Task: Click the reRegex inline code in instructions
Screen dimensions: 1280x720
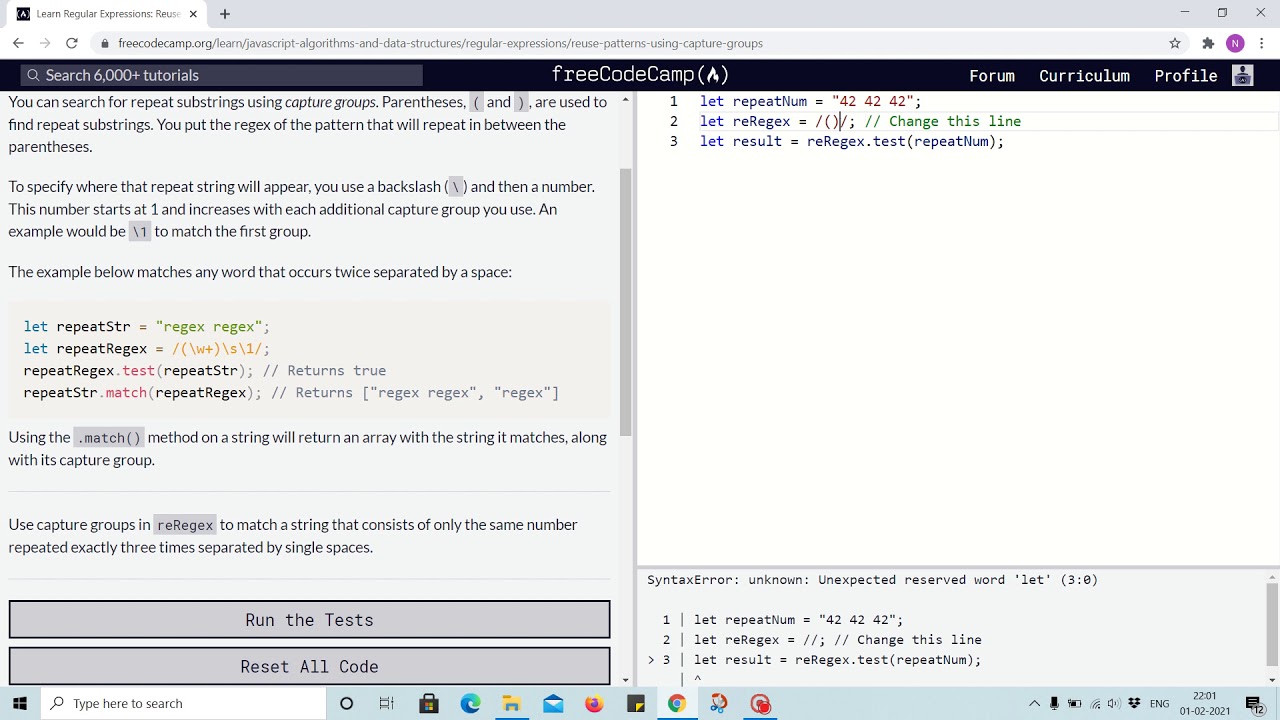Action: tap(185, 525)
